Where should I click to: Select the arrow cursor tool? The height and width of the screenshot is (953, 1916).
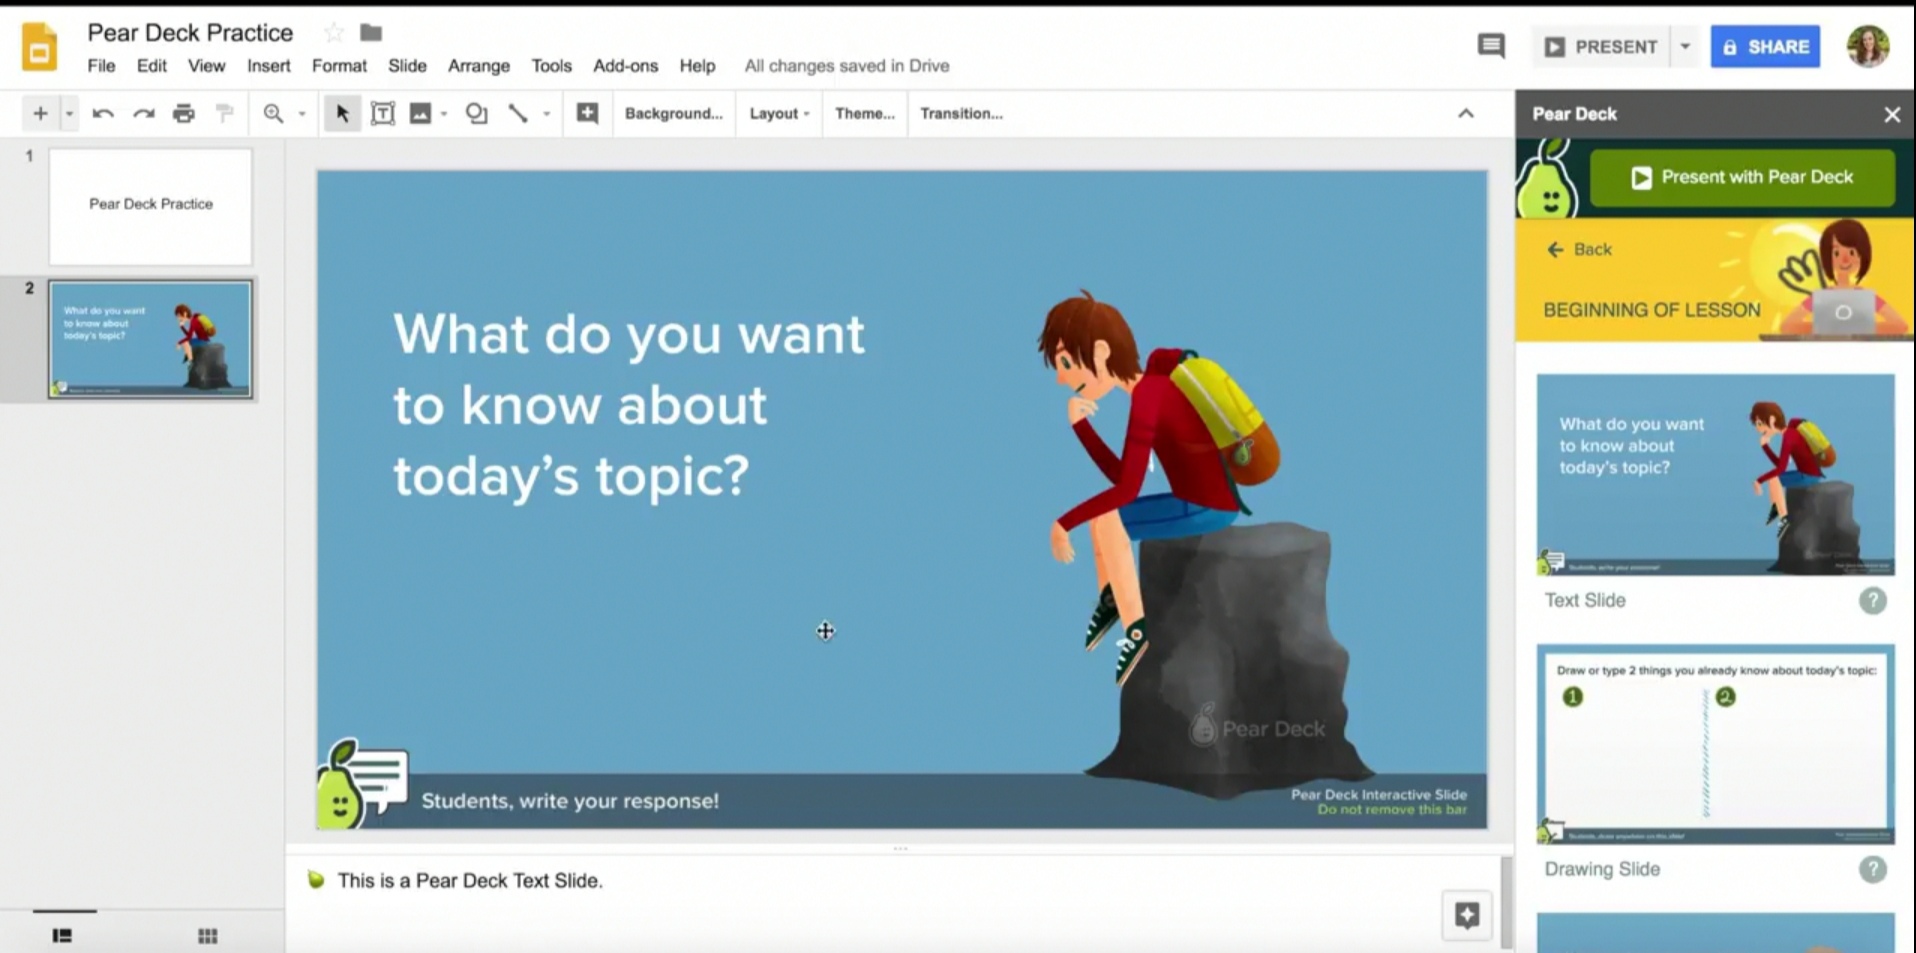click(x=342, y=113)
